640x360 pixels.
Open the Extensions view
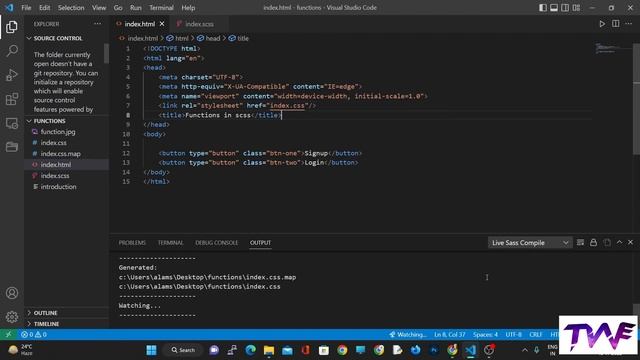click(12, 99)
